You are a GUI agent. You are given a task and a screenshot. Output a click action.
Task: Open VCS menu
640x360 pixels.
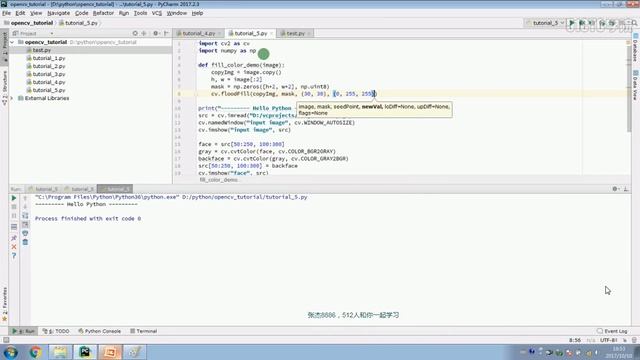click(x=157, y=13)
